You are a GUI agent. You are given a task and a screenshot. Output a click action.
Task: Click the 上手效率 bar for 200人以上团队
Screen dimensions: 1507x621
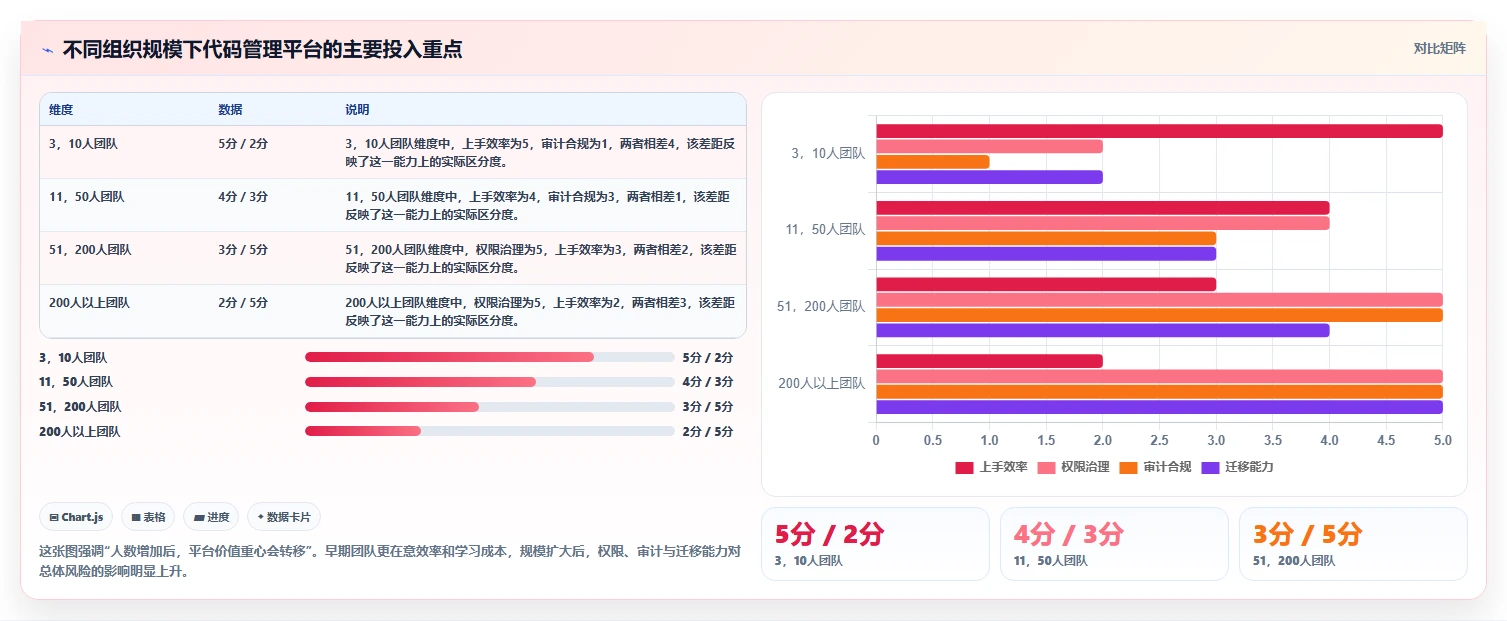point(989,361)
